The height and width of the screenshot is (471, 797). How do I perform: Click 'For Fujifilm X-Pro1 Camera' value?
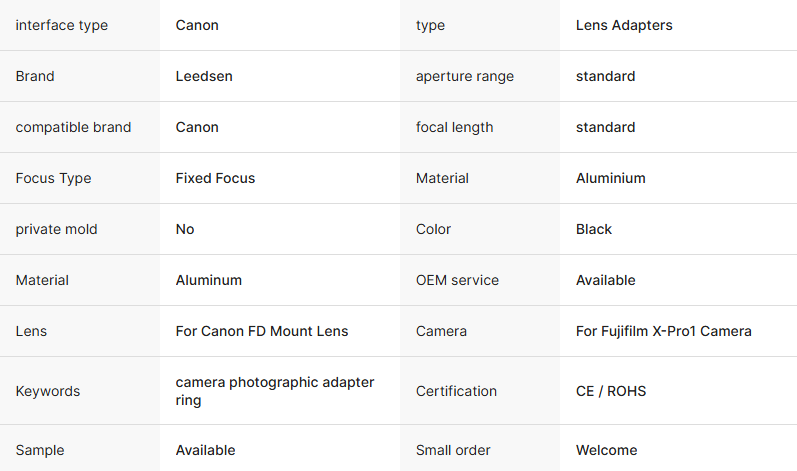[663, 331]
